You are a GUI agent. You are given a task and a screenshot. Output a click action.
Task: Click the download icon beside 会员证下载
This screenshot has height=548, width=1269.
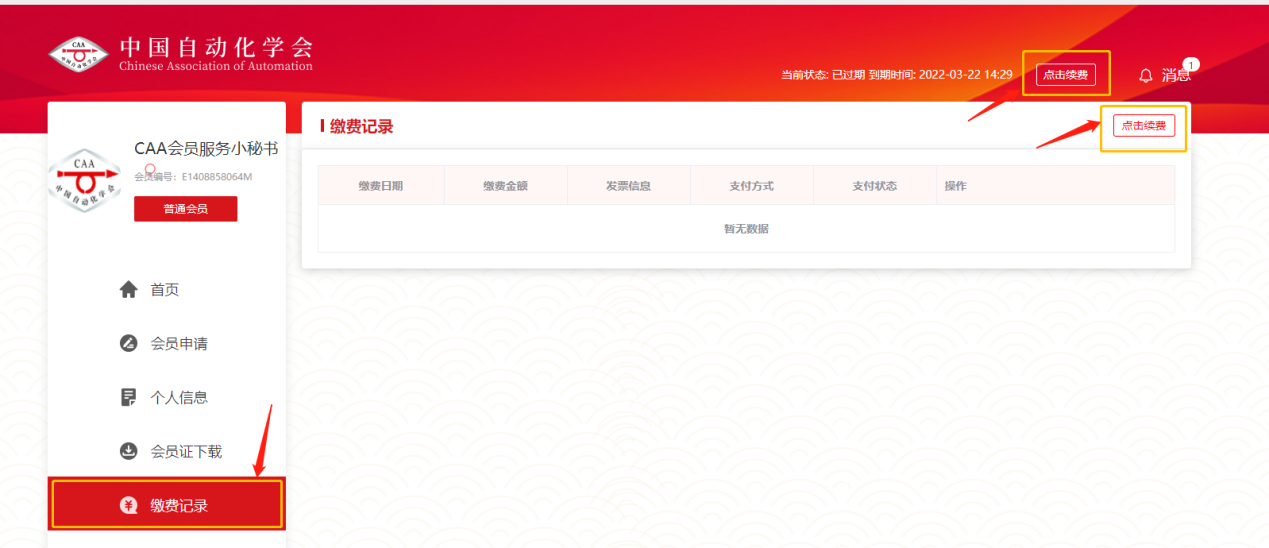tap(128, 451)
